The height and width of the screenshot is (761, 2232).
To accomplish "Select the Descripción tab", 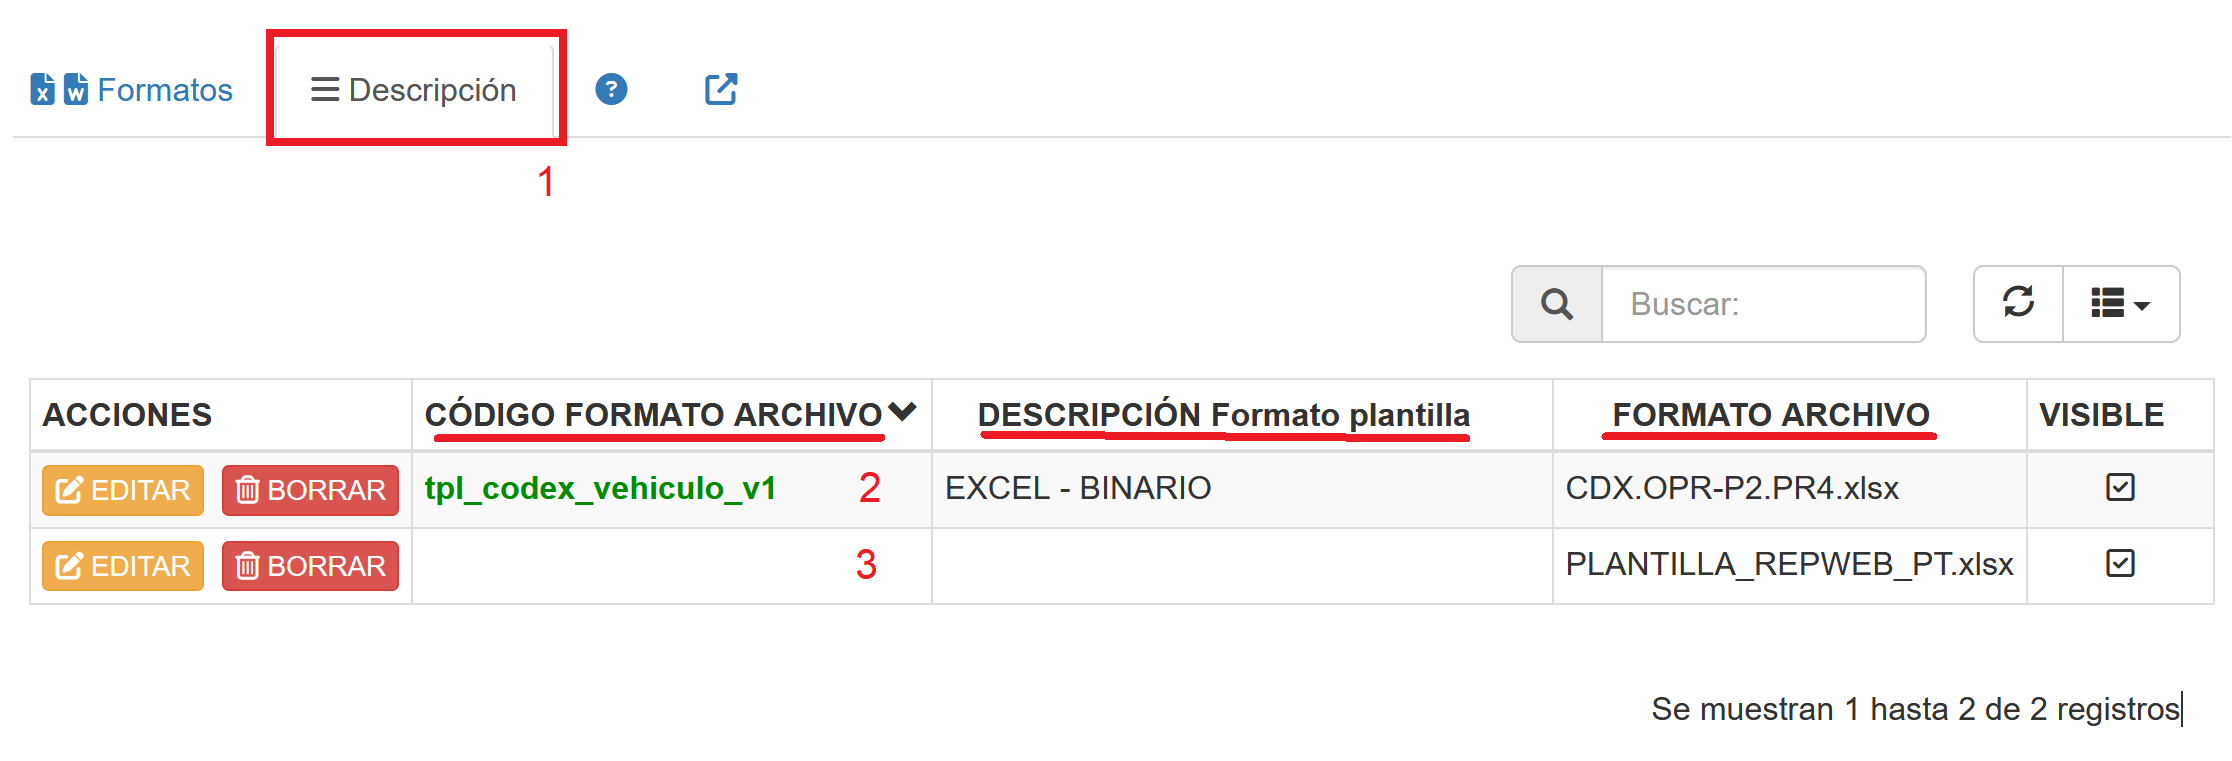I will coord(432,90).
